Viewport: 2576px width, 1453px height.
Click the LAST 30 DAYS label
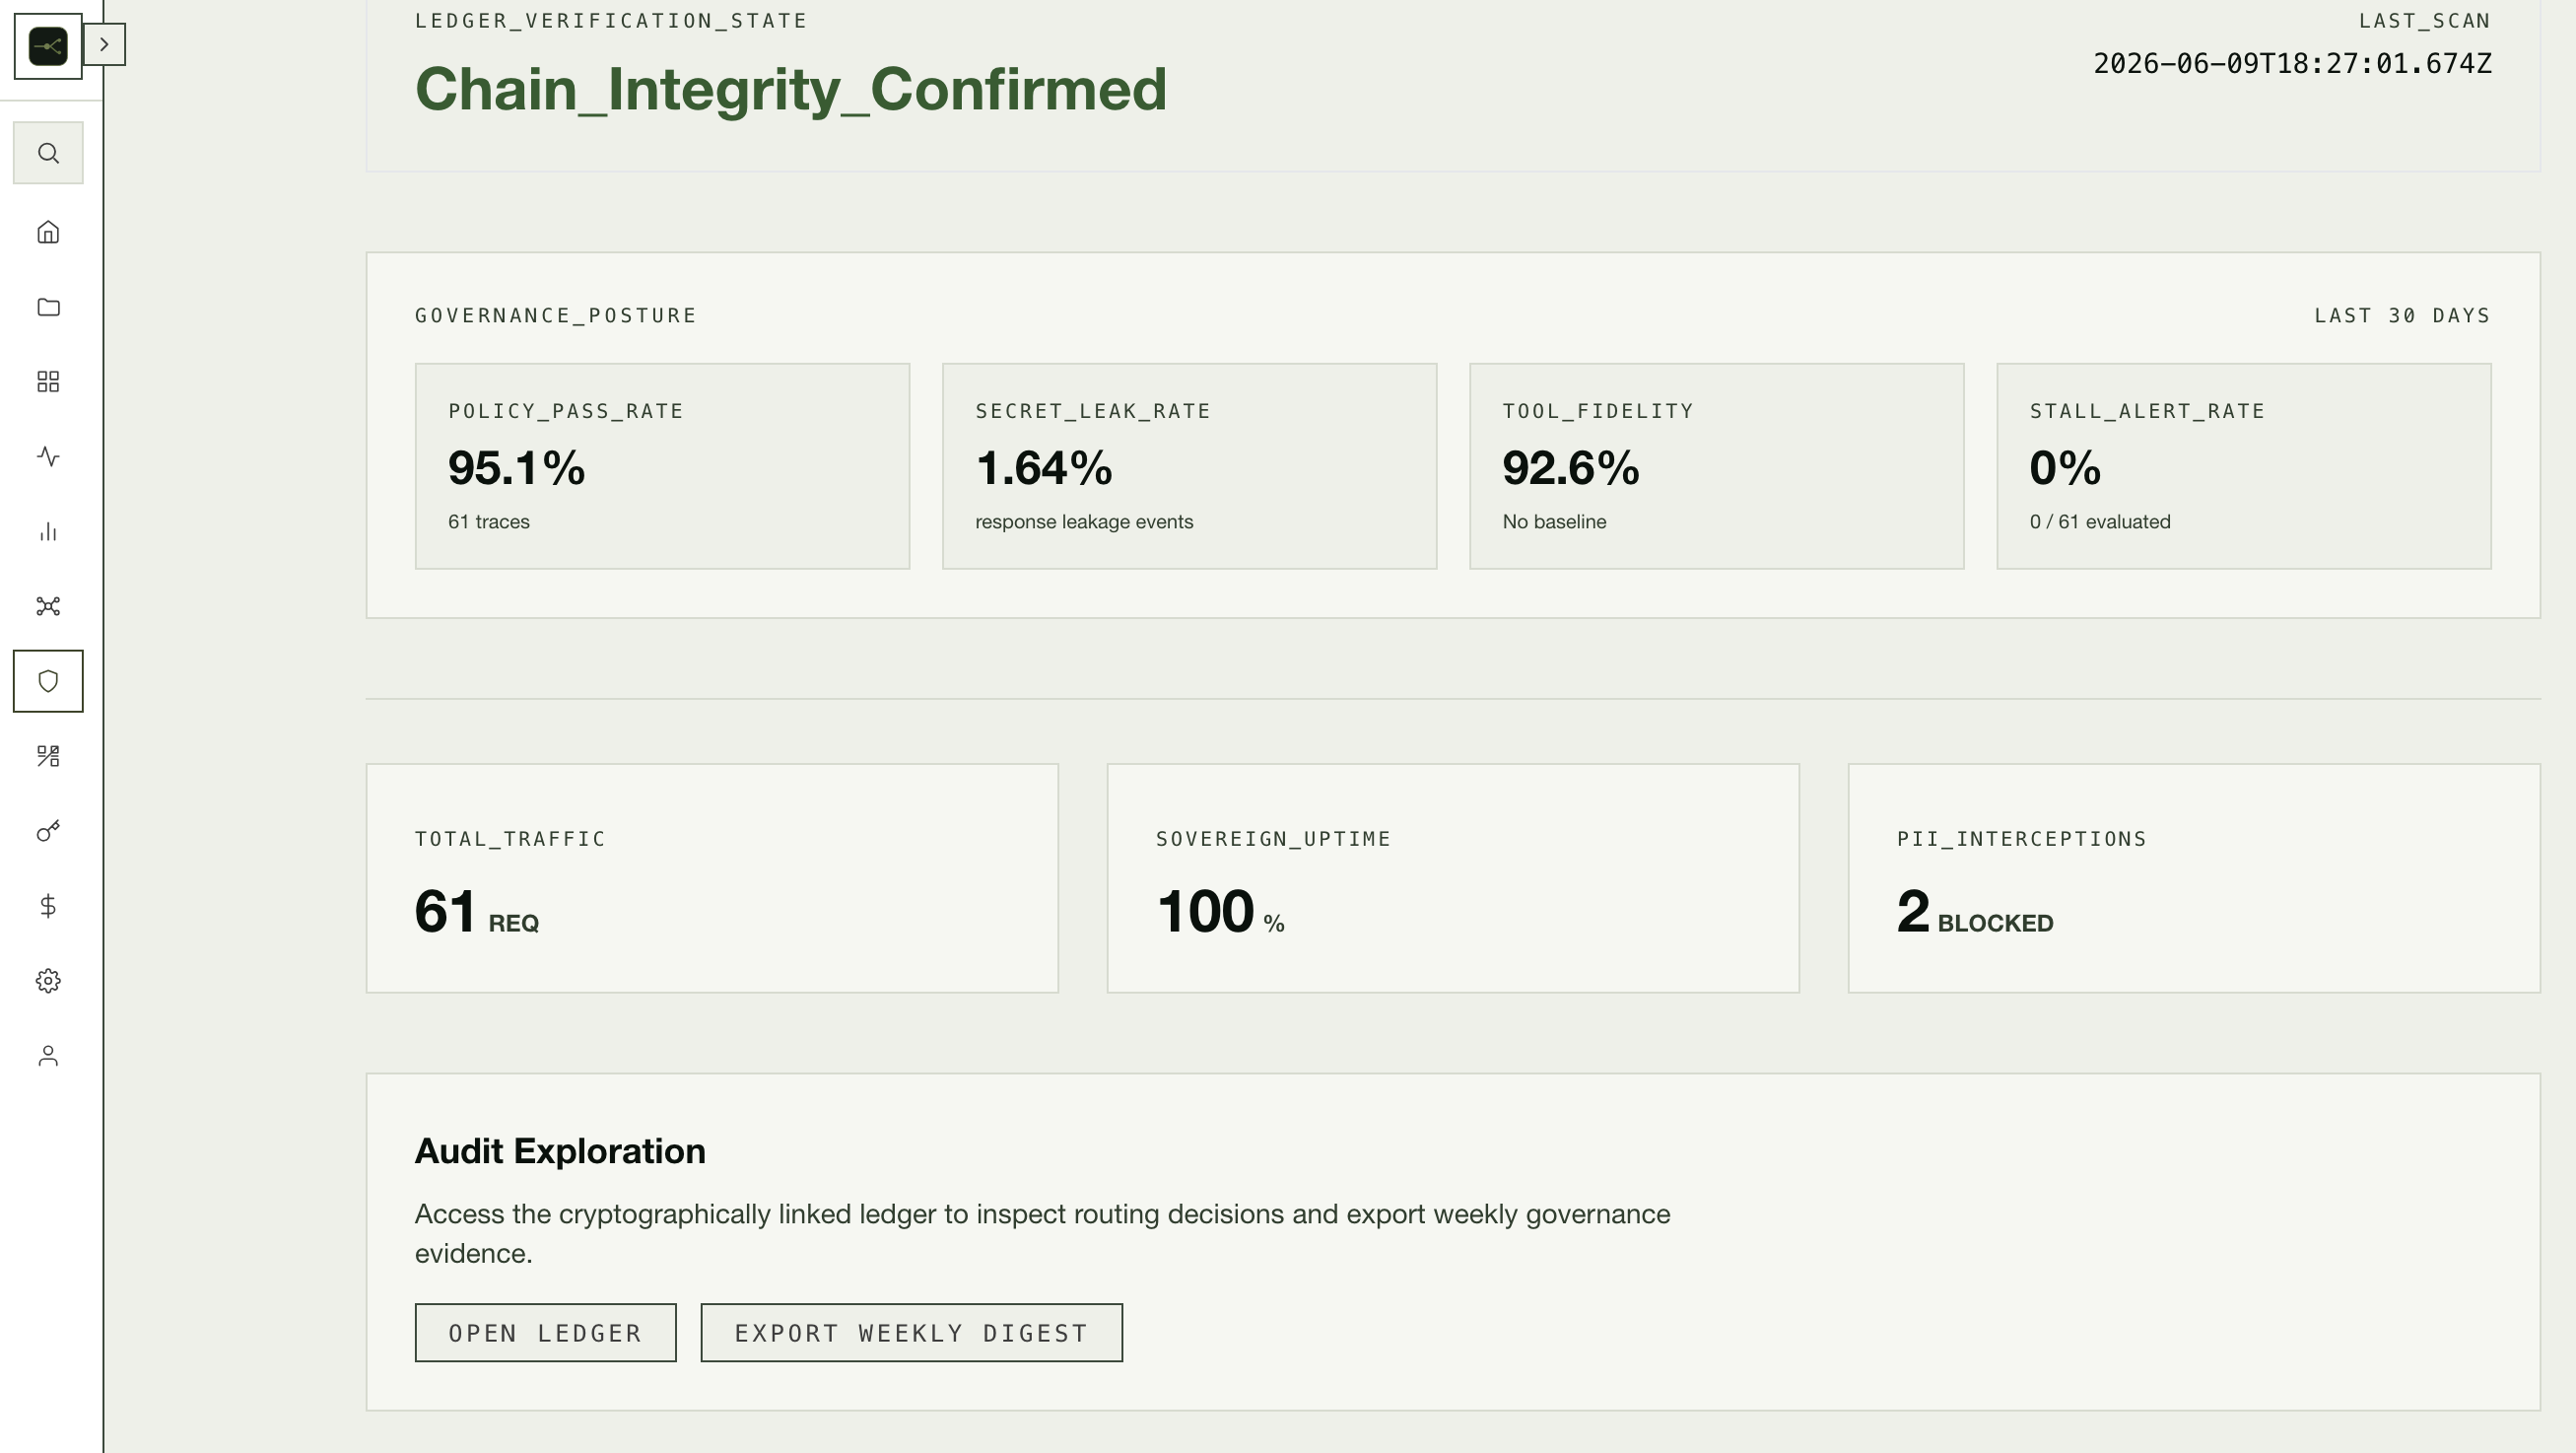coord(2402,316)
